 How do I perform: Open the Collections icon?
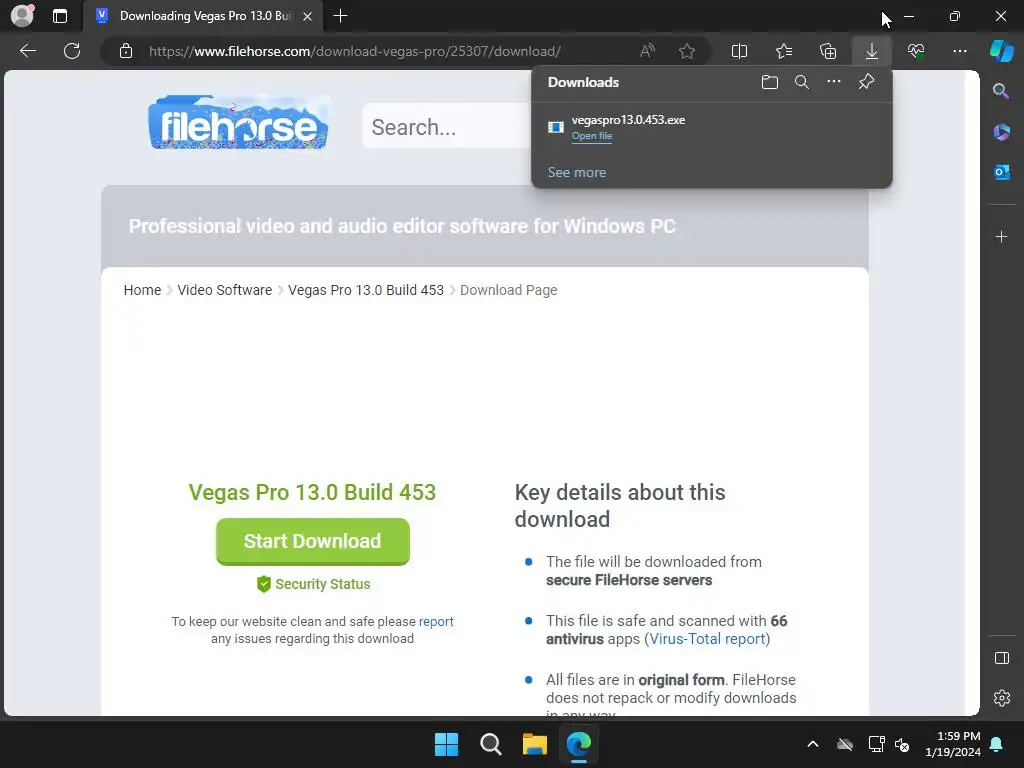(x=828, y=51)
